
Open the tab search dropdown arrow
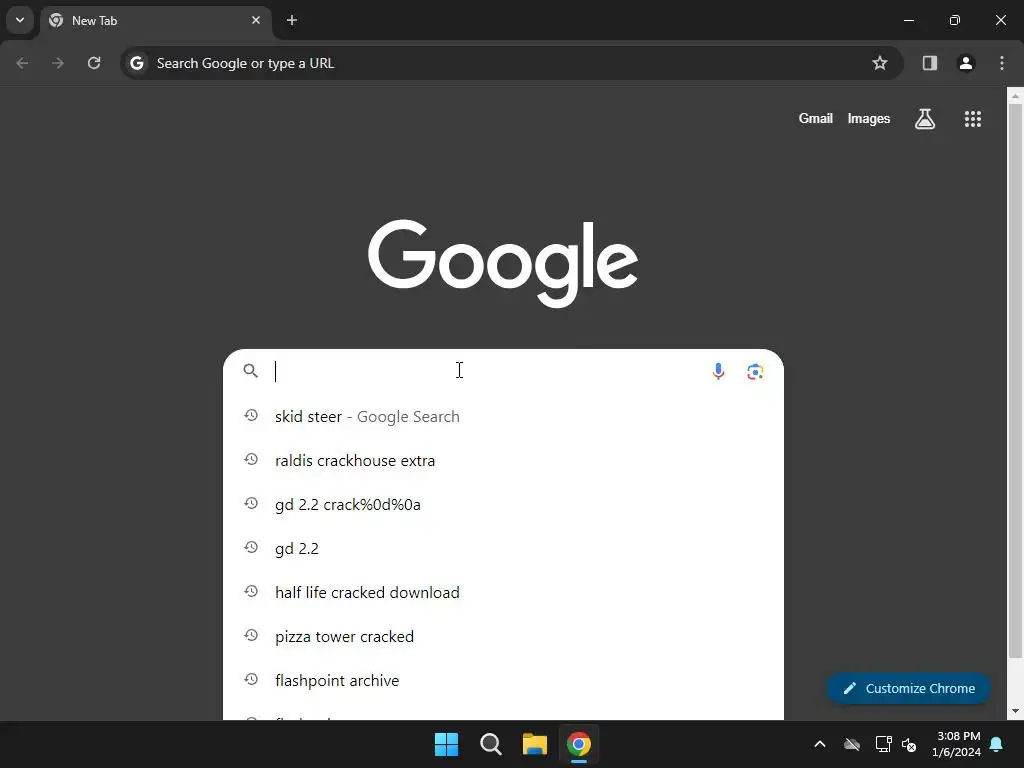click(x=20, y=20)
